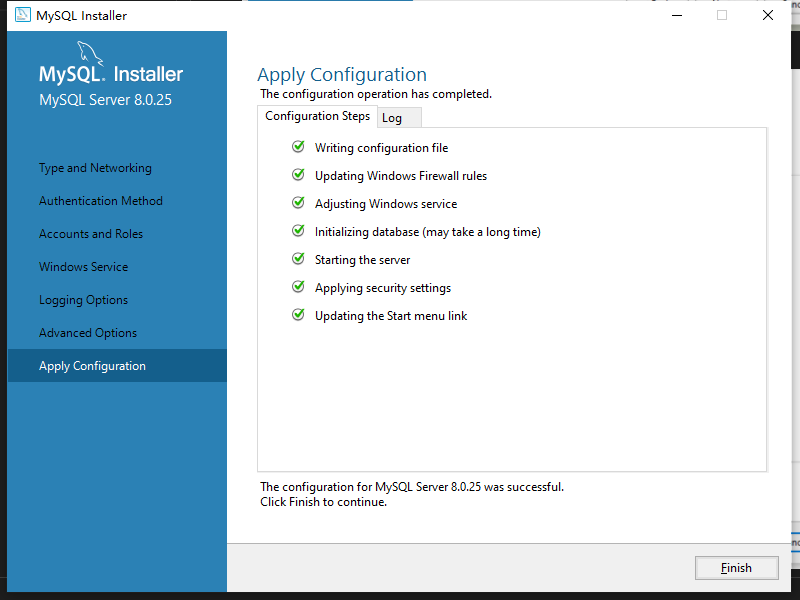Viewport: 800px width, 600px height.
Task: Select Windows Service sidebar step
Action: point(83,267)
